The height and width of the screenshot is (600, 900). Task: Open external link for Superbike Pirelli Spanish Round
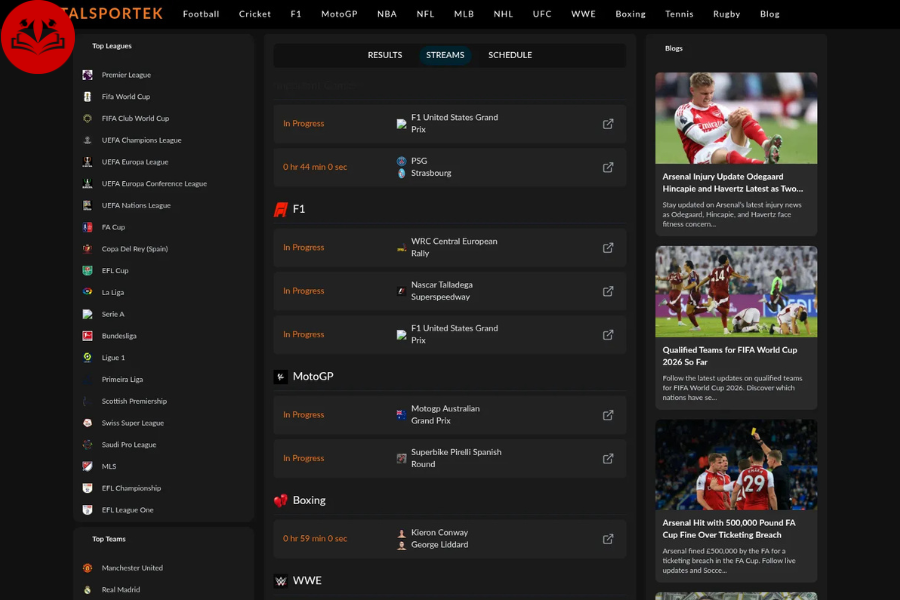(x=608, y=458)
